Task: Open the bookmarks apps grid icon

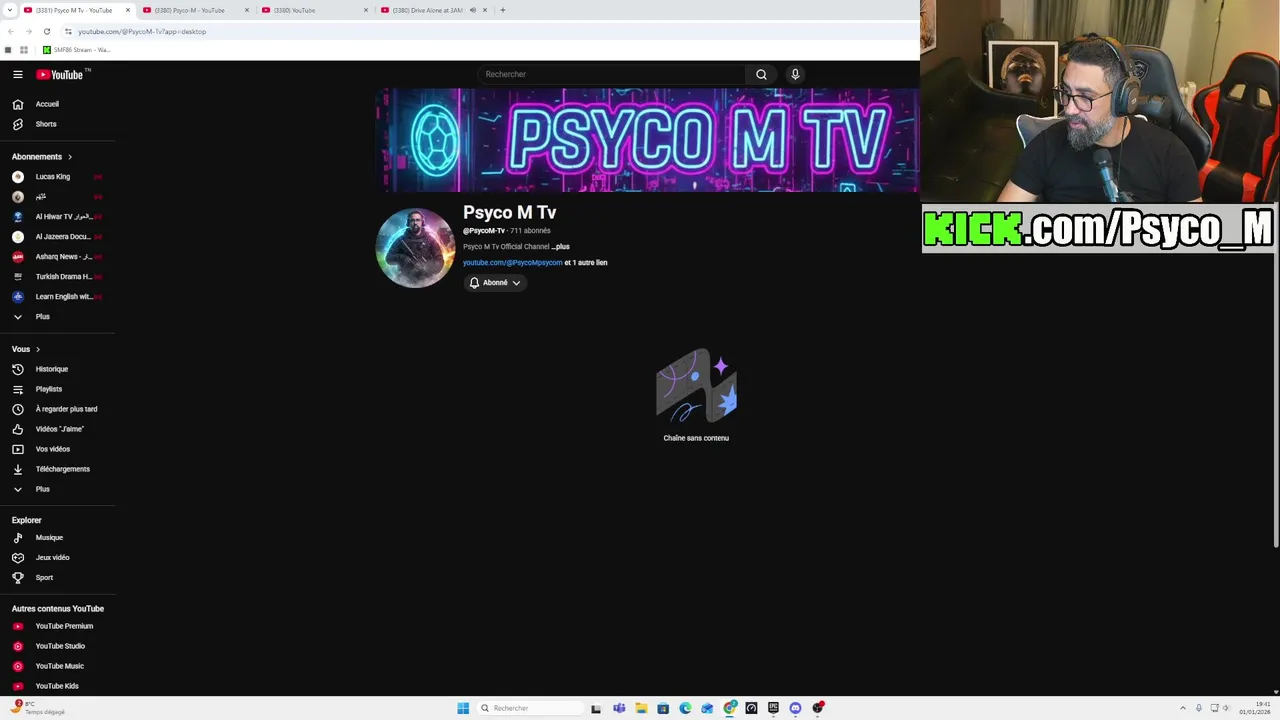Action: pyautogui.click(x=24, y=50)
